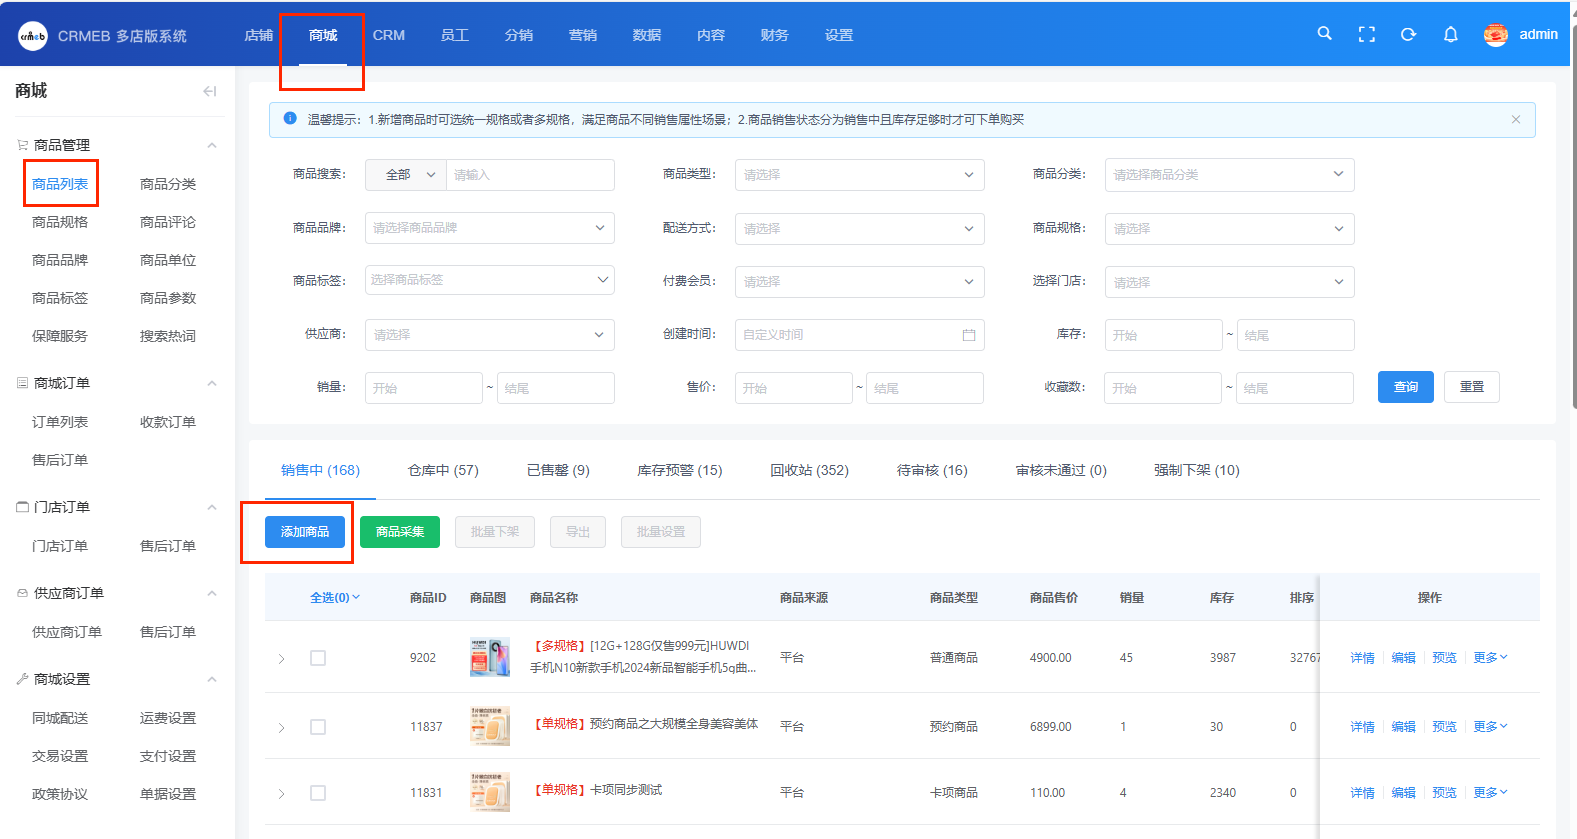Viewport: 1577px width, 839px height.
Task: Focus the 售价 结尾 input
Action: (x=925, y=388)
